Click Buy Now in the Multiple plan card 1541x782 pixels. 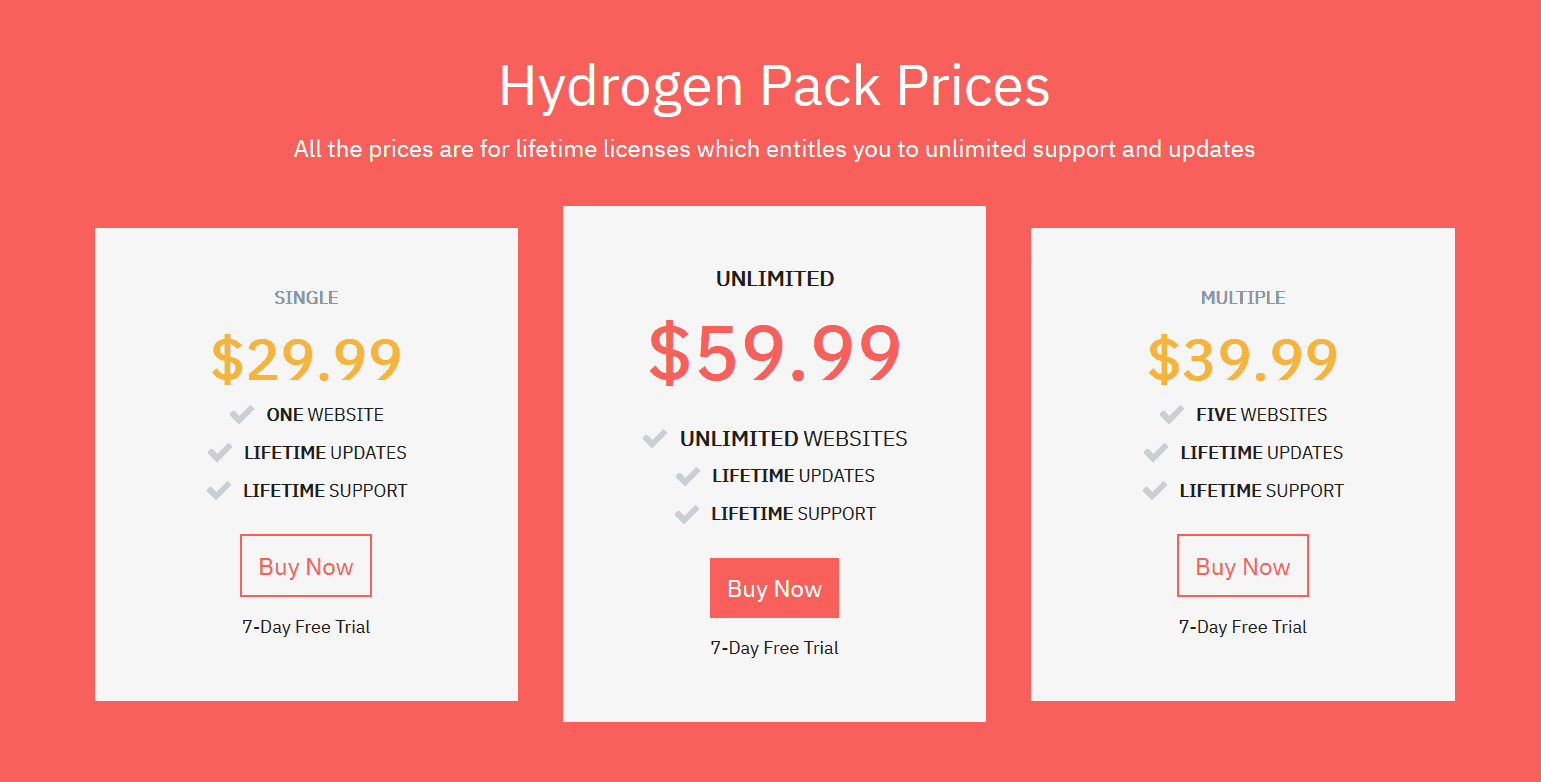point(1242,566)
